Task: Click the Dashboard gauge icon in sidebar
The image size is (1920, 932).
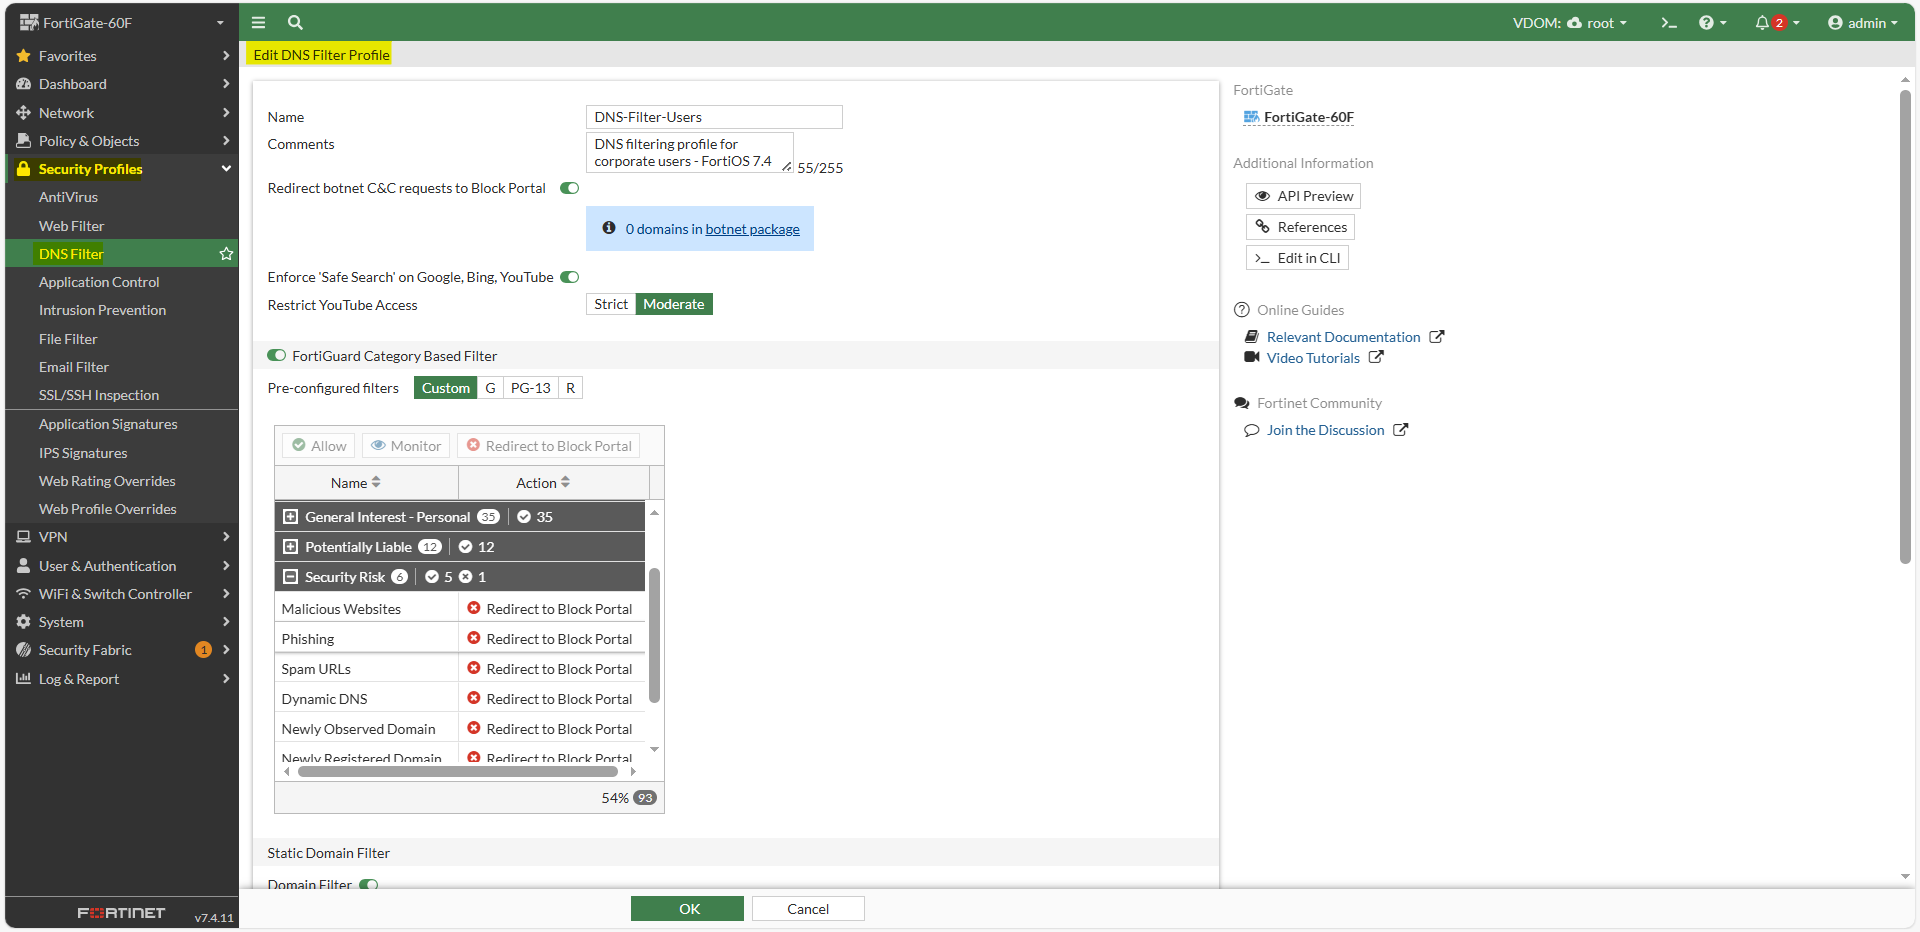Action: pos(24,84)
